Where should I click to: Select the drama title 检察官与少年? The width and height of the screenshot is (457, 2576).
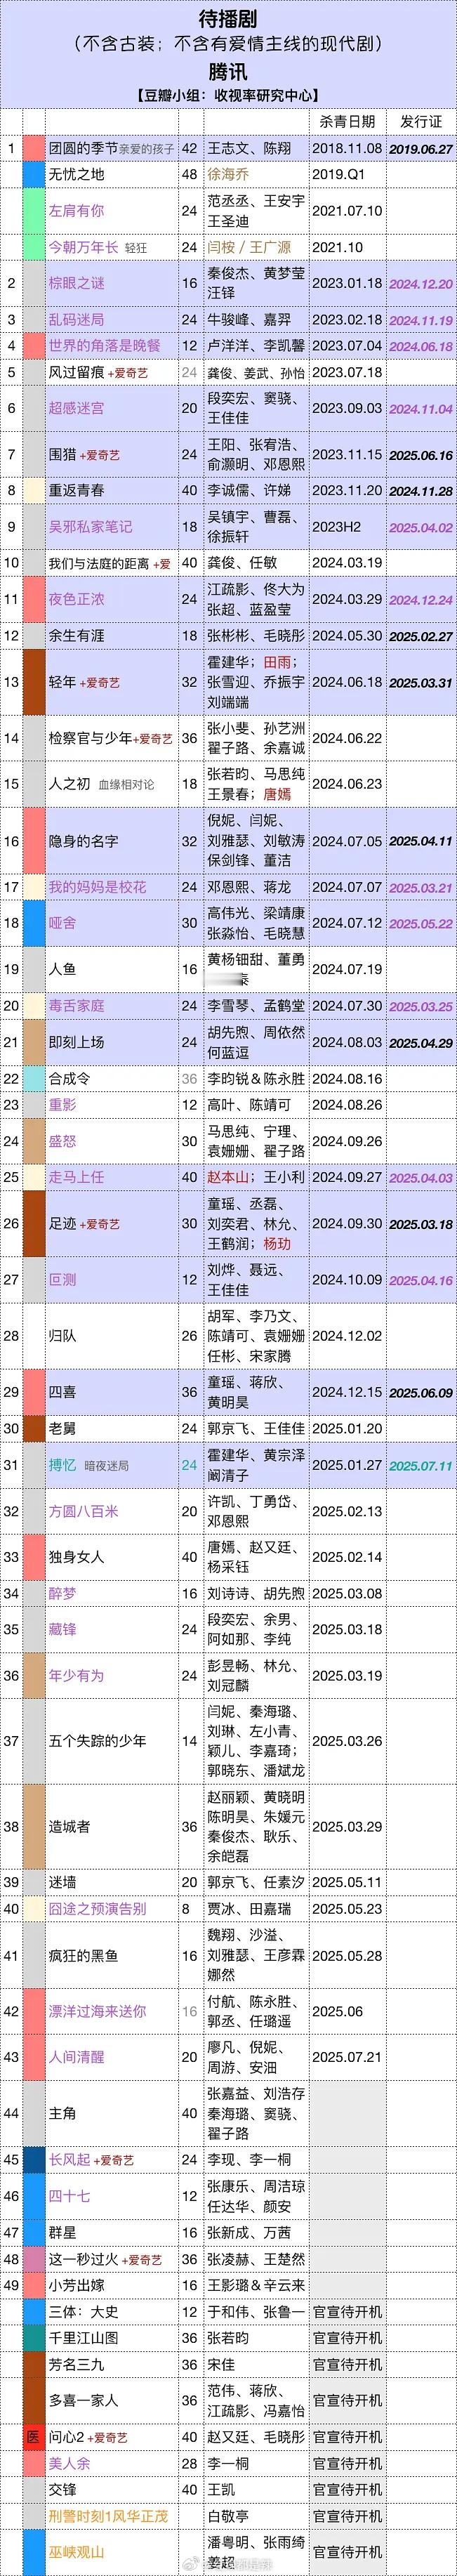90,738
